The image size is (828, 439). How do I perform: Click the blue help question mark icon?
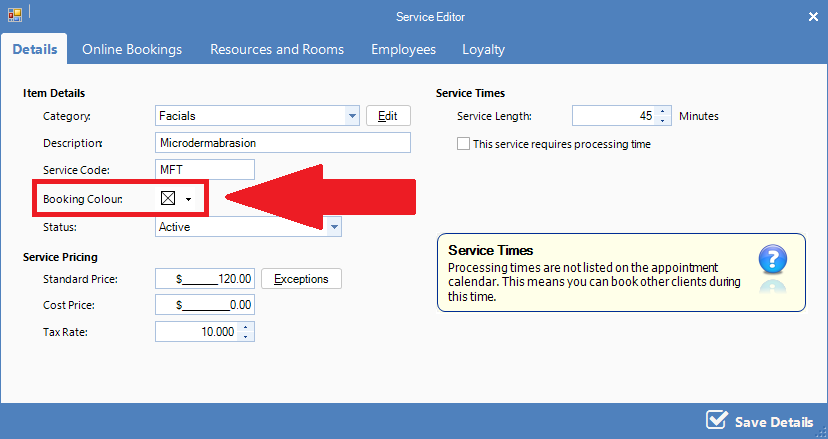[x=773, y=260]
